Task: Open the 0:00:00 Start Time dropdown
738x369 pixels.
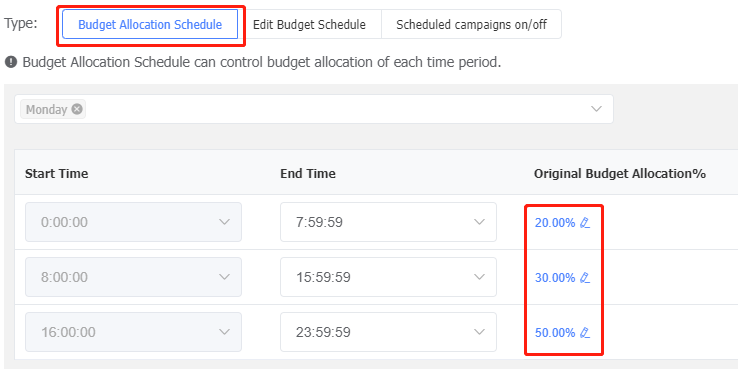Action: [x=133, y=222]
